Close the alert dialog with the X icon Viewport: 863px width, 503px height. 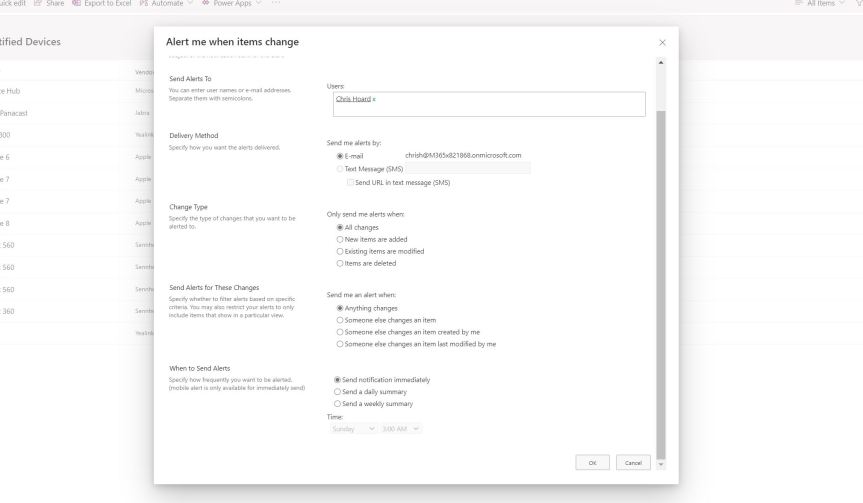[x=662, y=42]
